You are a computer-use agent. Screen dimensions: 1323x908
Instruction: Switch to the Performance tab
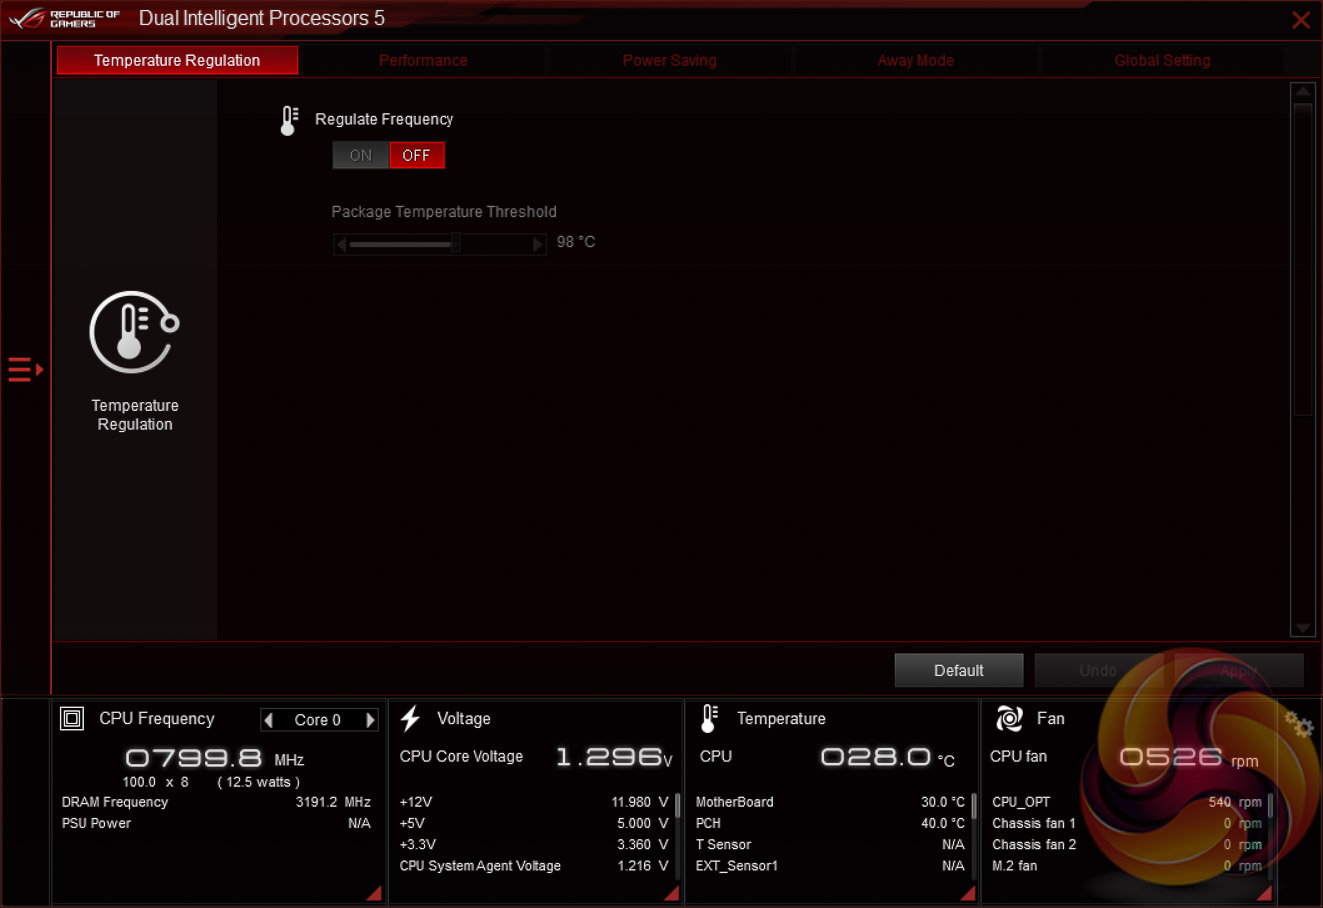pos(423,60)
